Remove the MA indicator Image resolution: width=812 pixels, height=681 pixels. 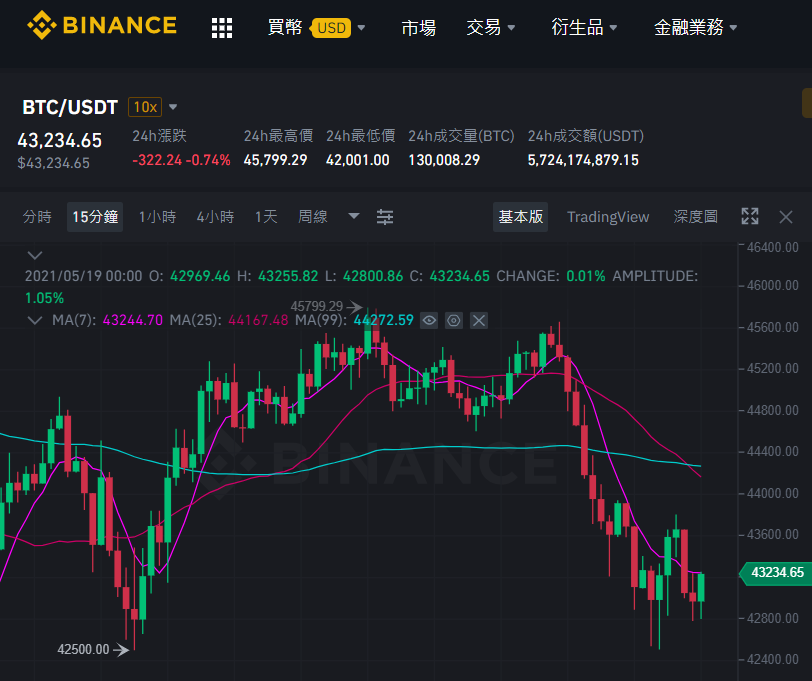(x=478, y=321)
